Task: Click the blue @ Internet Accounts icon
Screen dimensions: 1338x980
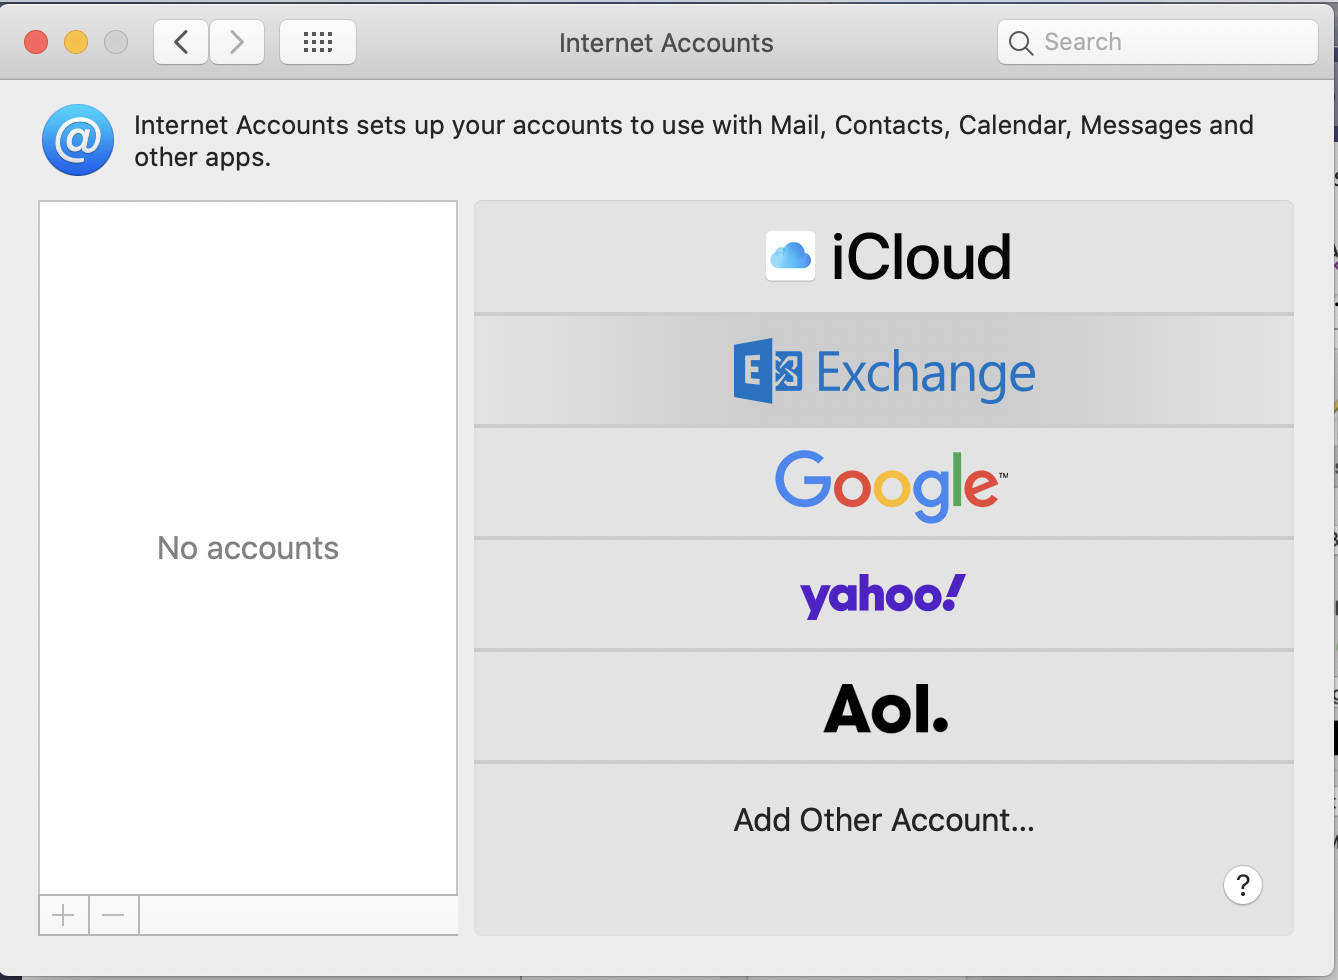Action: pyautogui.click(x=78, y=140)
